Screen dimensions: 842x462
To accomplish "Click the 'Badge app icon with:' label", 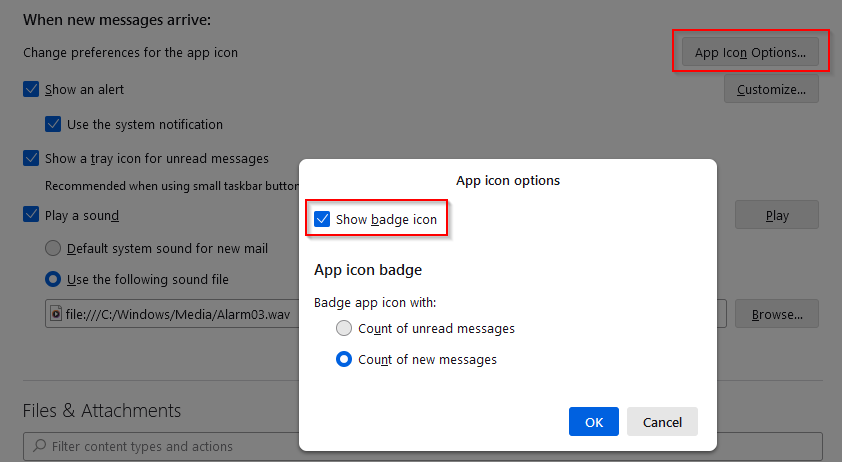I will coord(375,302).
